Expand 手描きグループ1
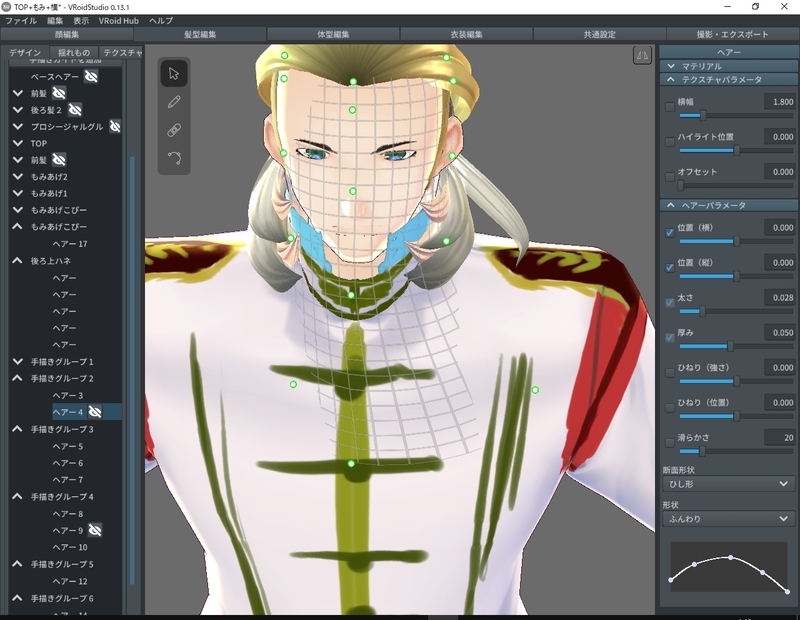The image size is (800, 620). (x=17, y=362)
